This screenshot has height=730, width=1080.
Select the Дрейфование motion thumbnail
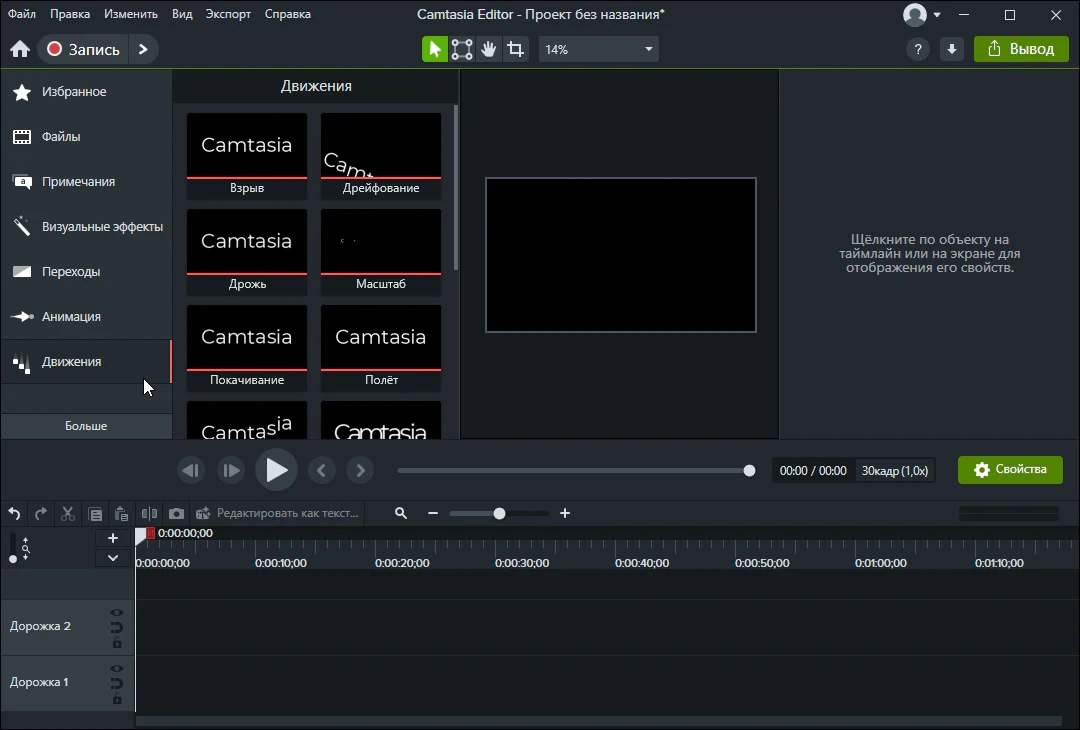click(381, 156)
